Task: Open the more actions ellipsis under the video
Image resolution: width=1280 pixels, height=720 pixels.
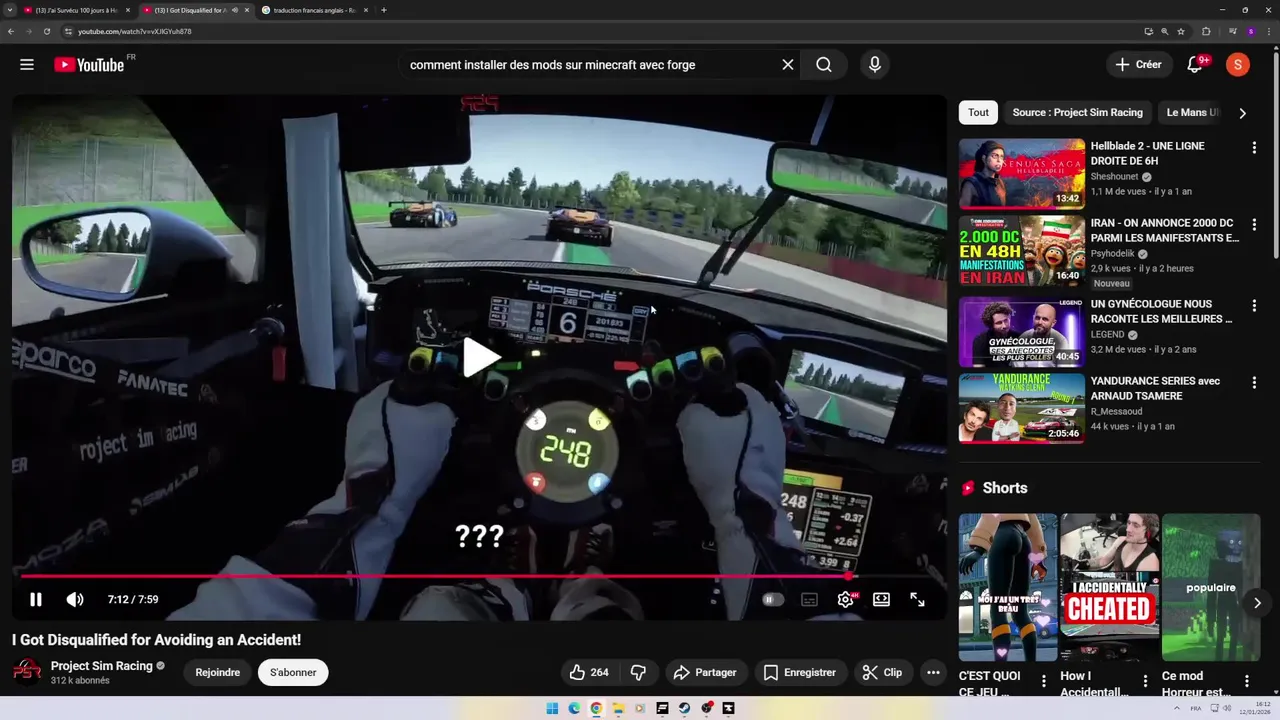Action: click(934, 673)
